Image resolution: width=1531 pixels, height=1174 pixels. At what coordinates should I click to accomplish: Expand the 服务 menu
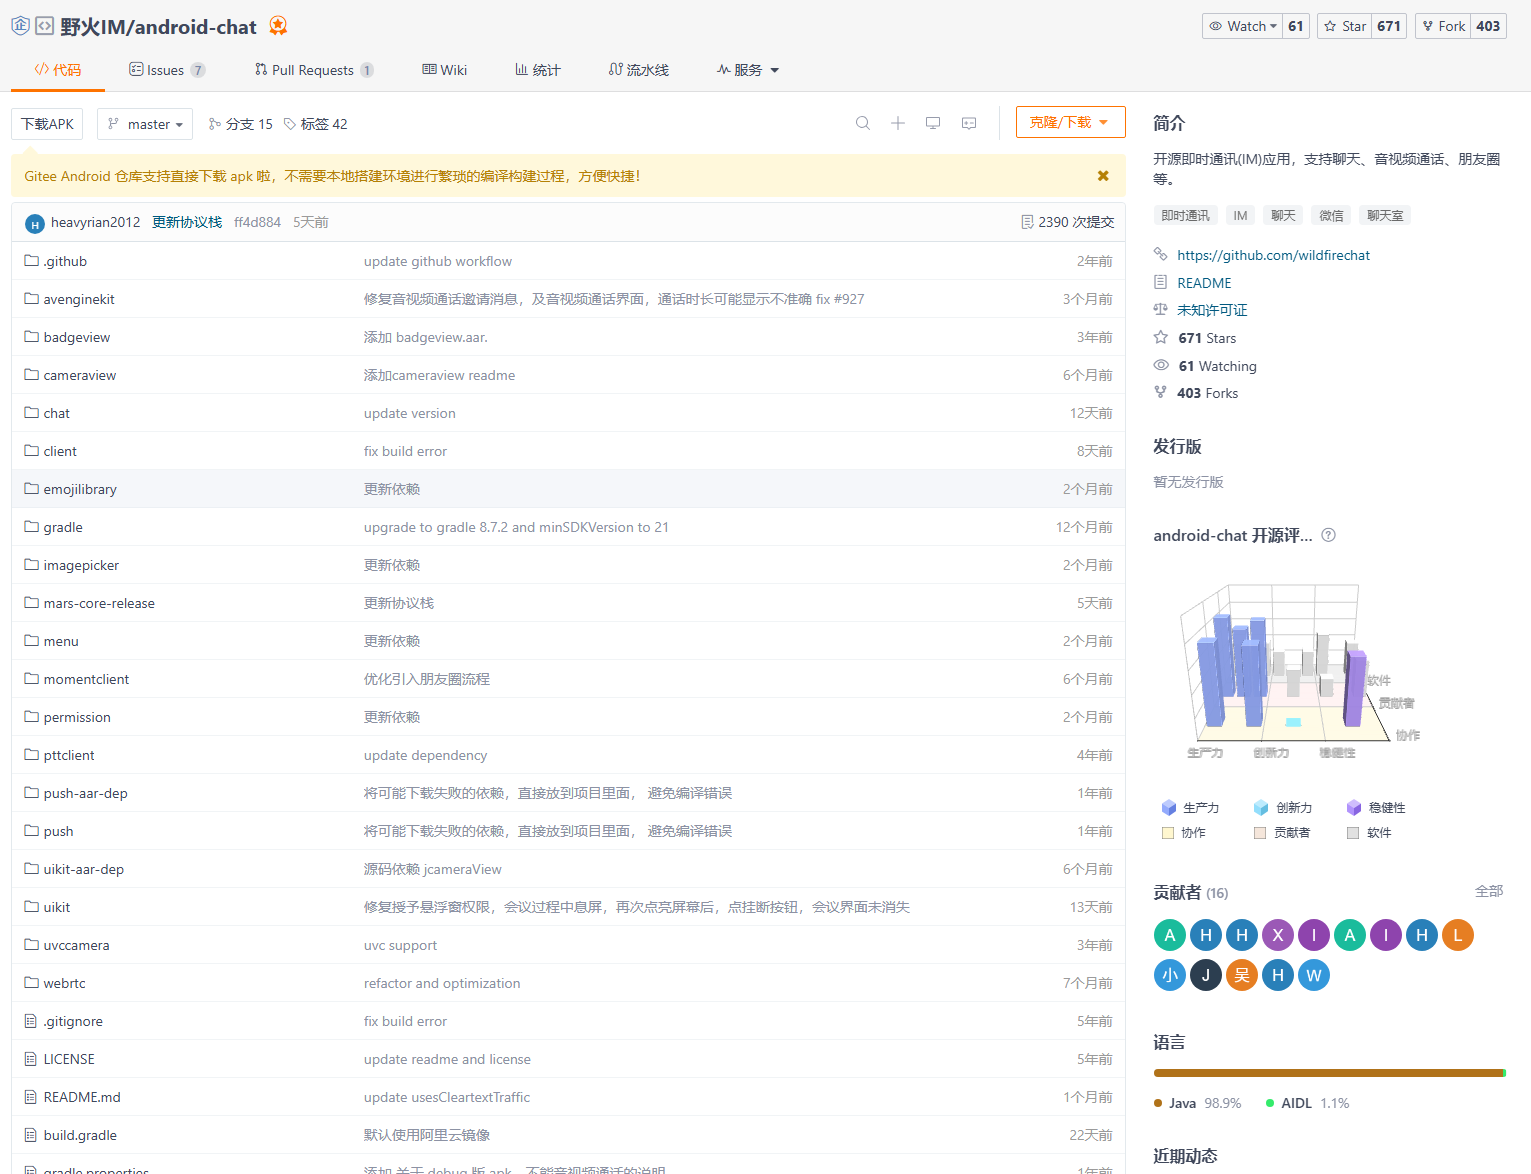click(748, 70)
